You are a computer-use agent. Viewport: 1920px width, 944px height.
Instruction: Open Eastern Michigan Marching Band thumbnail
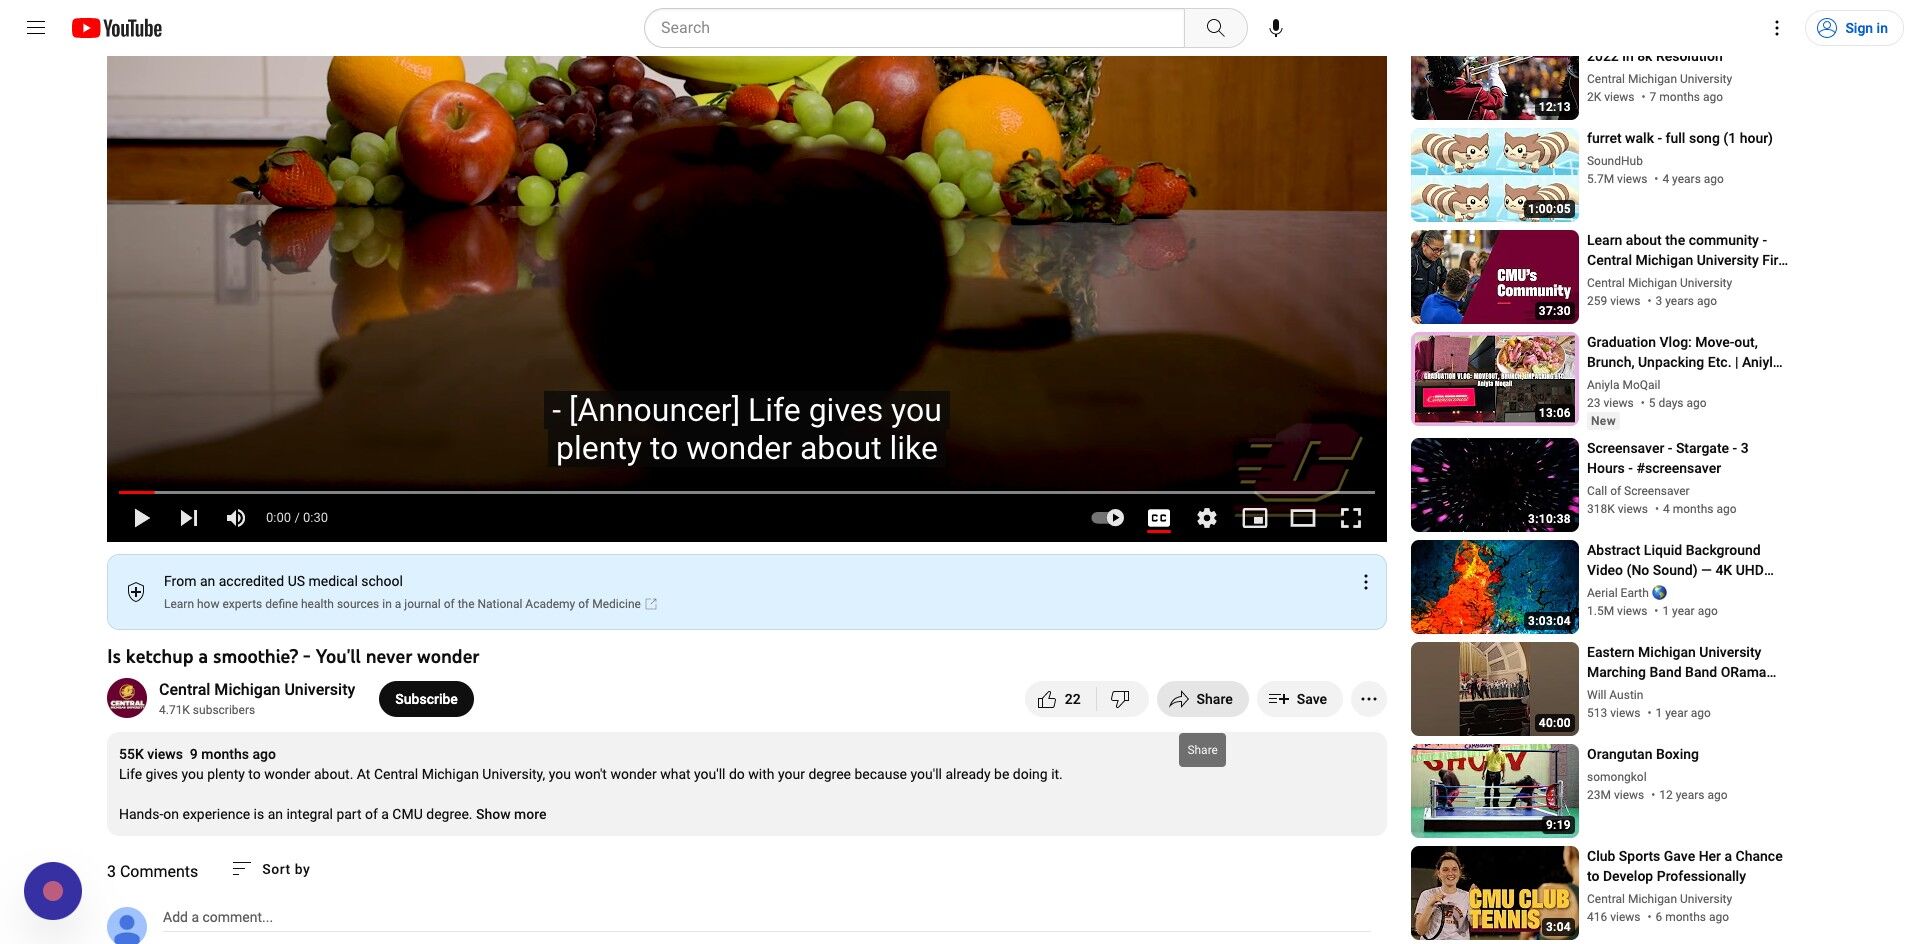tap(1494, 689)
